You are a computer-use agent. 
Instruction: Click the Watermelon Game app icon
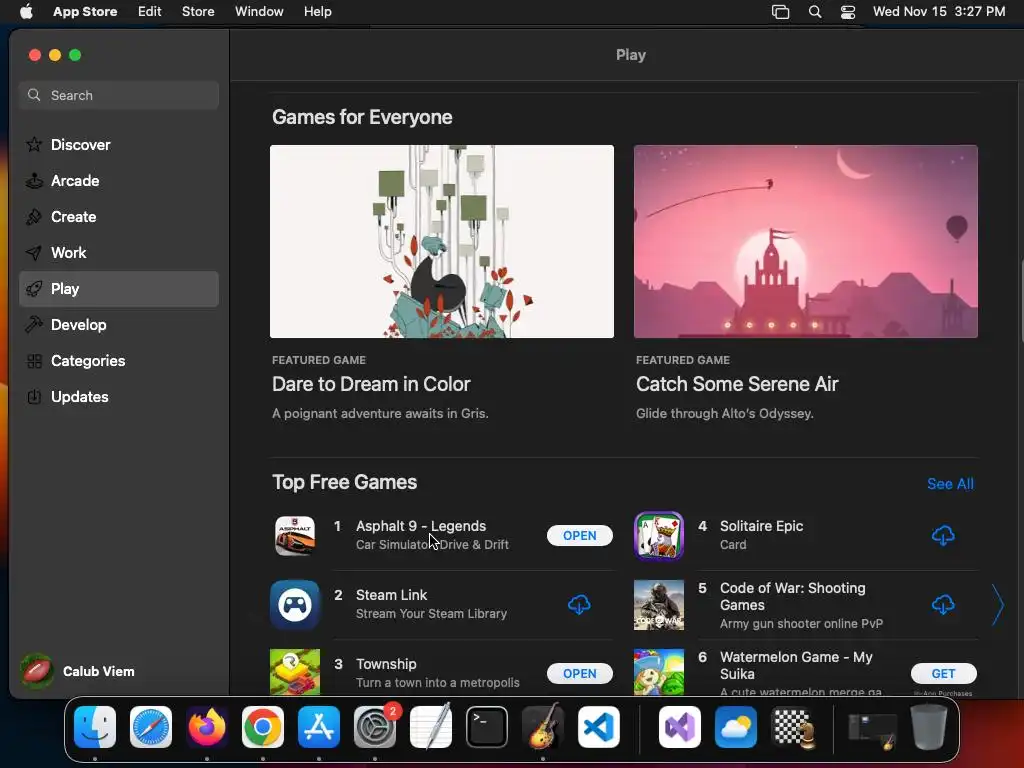[x=659, y=672]
